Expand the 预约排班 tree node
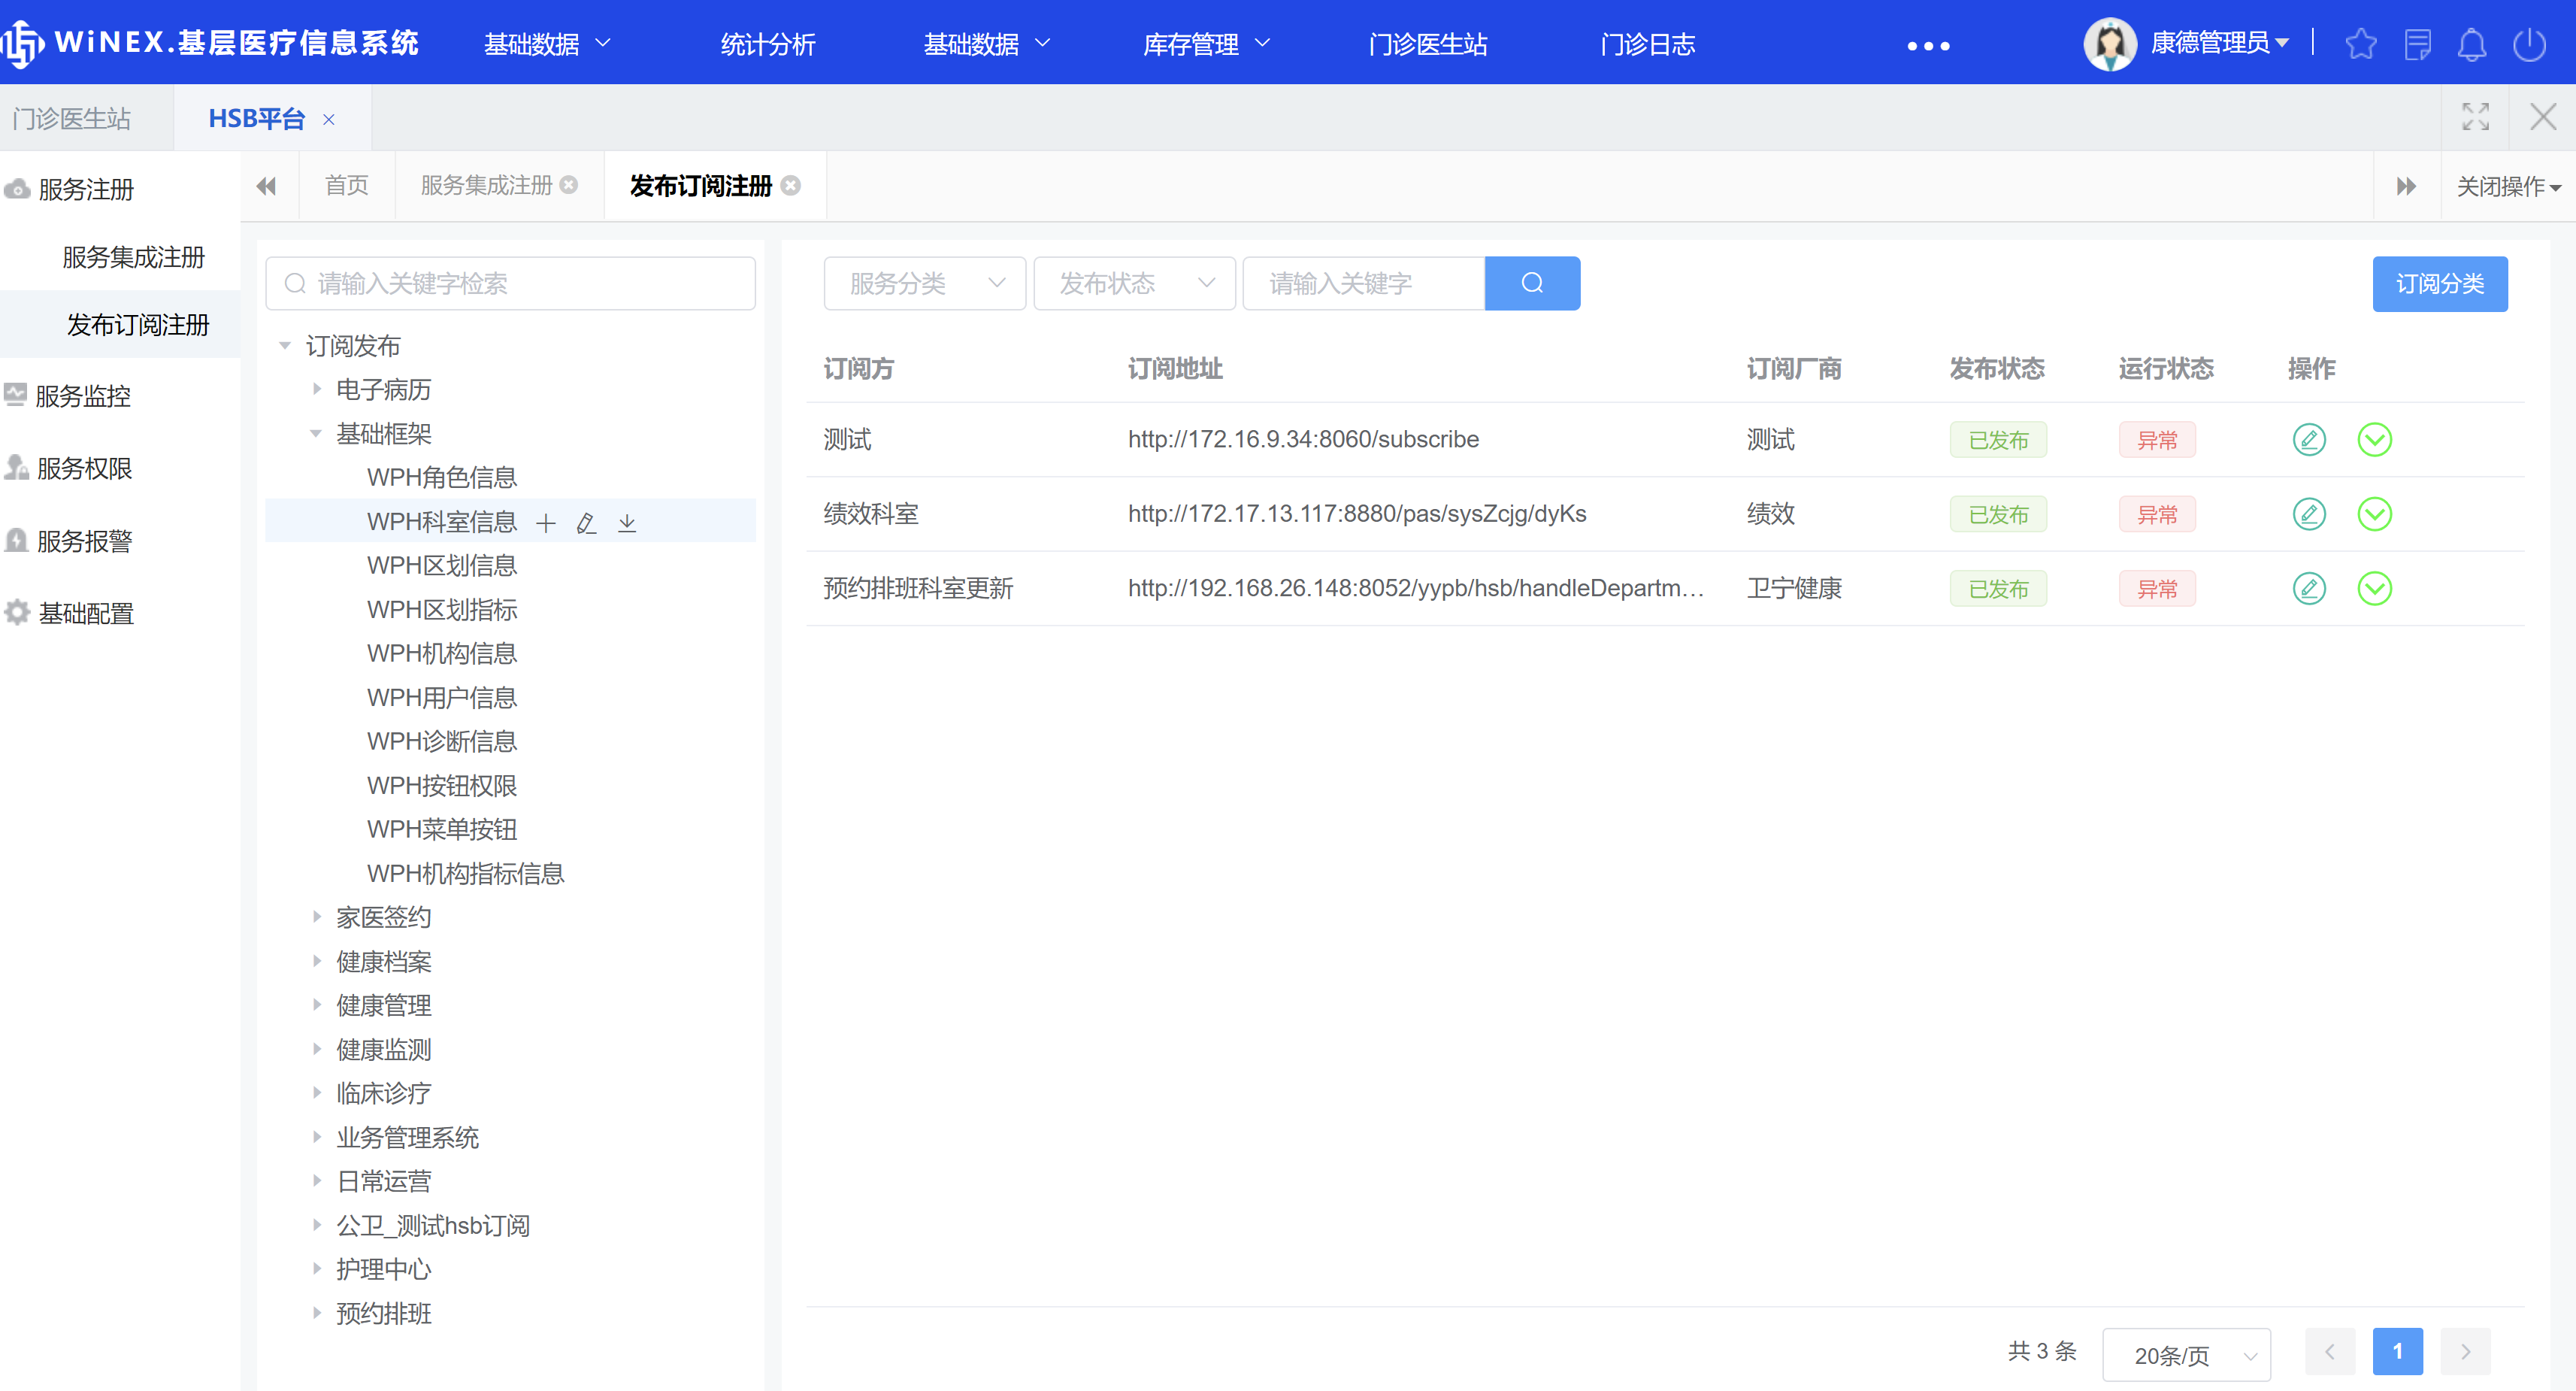This screenshot has height=1391, width=2576. click(x=316, y=1312)
